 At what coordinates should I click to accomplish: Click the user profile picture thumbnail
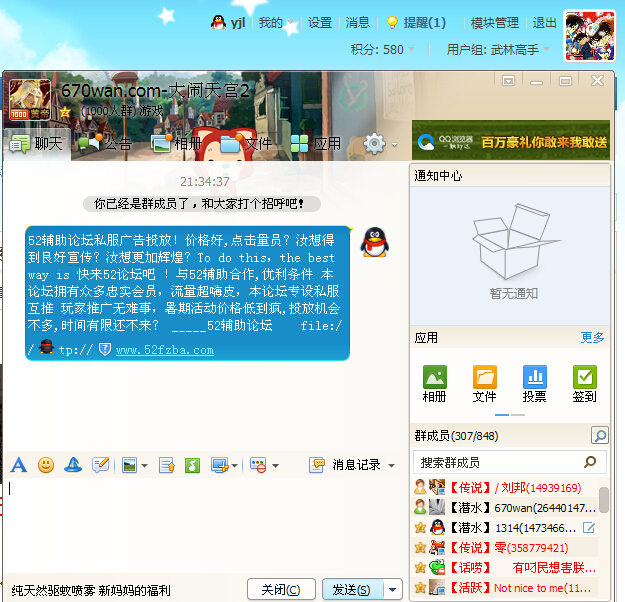pos(590,36)
